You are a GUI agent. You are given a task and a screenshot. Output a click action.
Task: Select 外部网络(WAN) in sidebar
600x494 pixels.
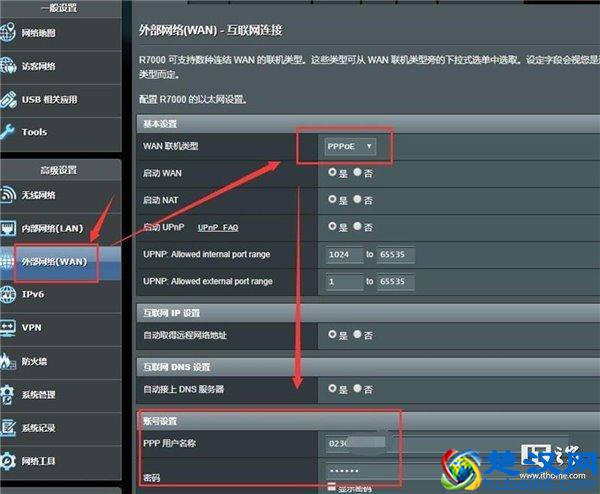[61, 262]
